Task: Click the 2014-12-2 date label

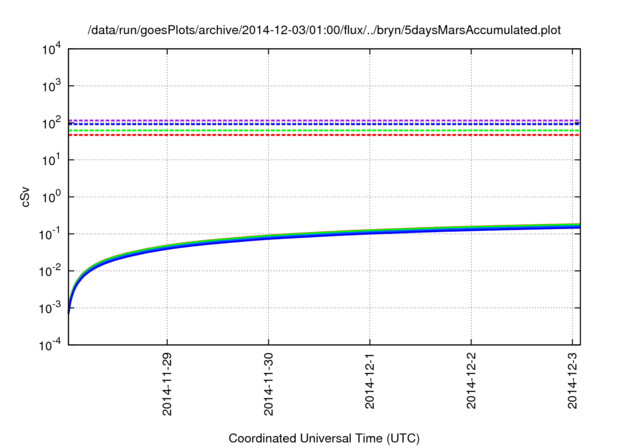Action: point(471,381)
